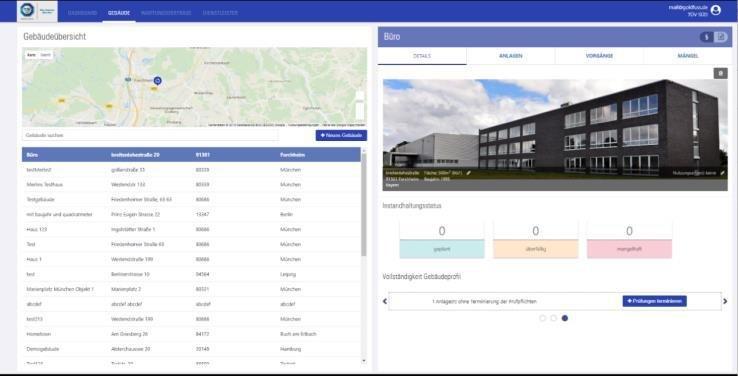Image resolution: width=738 pixels, height=376 pixels.
Task: Switch to the Mängel tab
Action: point(688,56)
